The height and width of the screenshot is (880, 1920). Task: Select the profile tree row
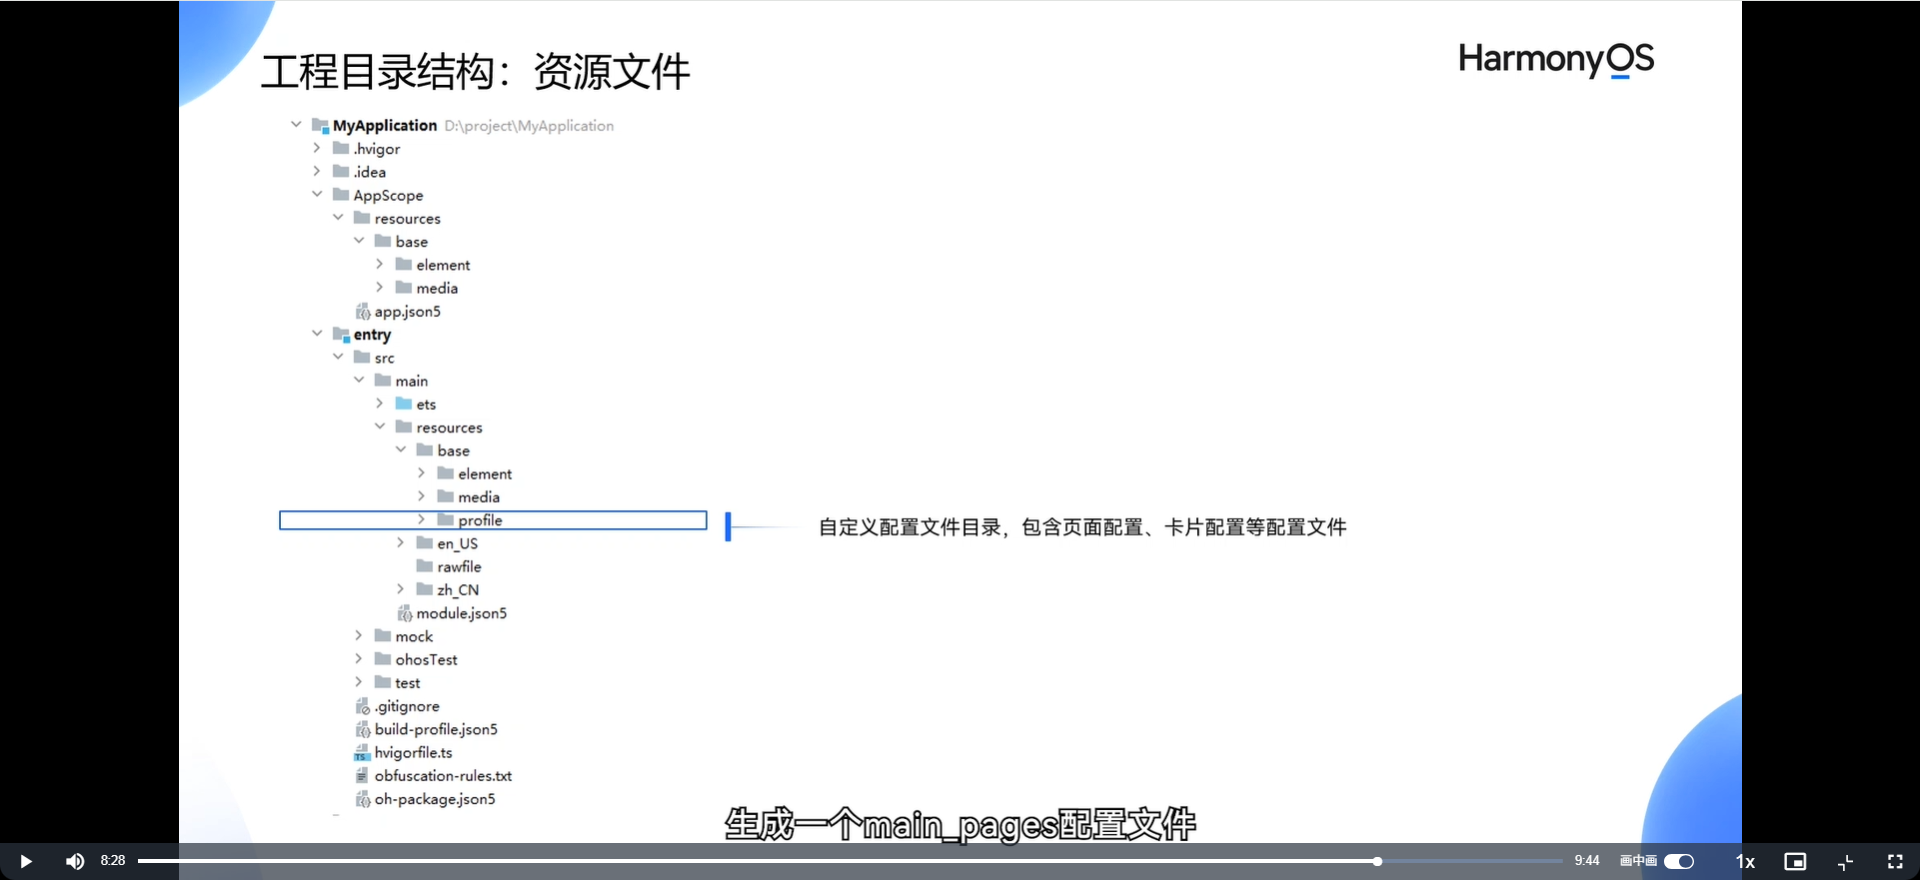[493, 520]
